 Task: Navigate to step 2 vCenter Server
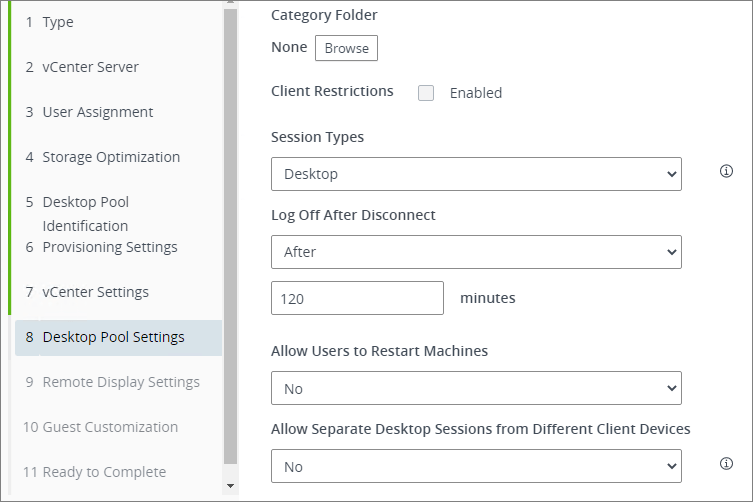coord(90,67)
